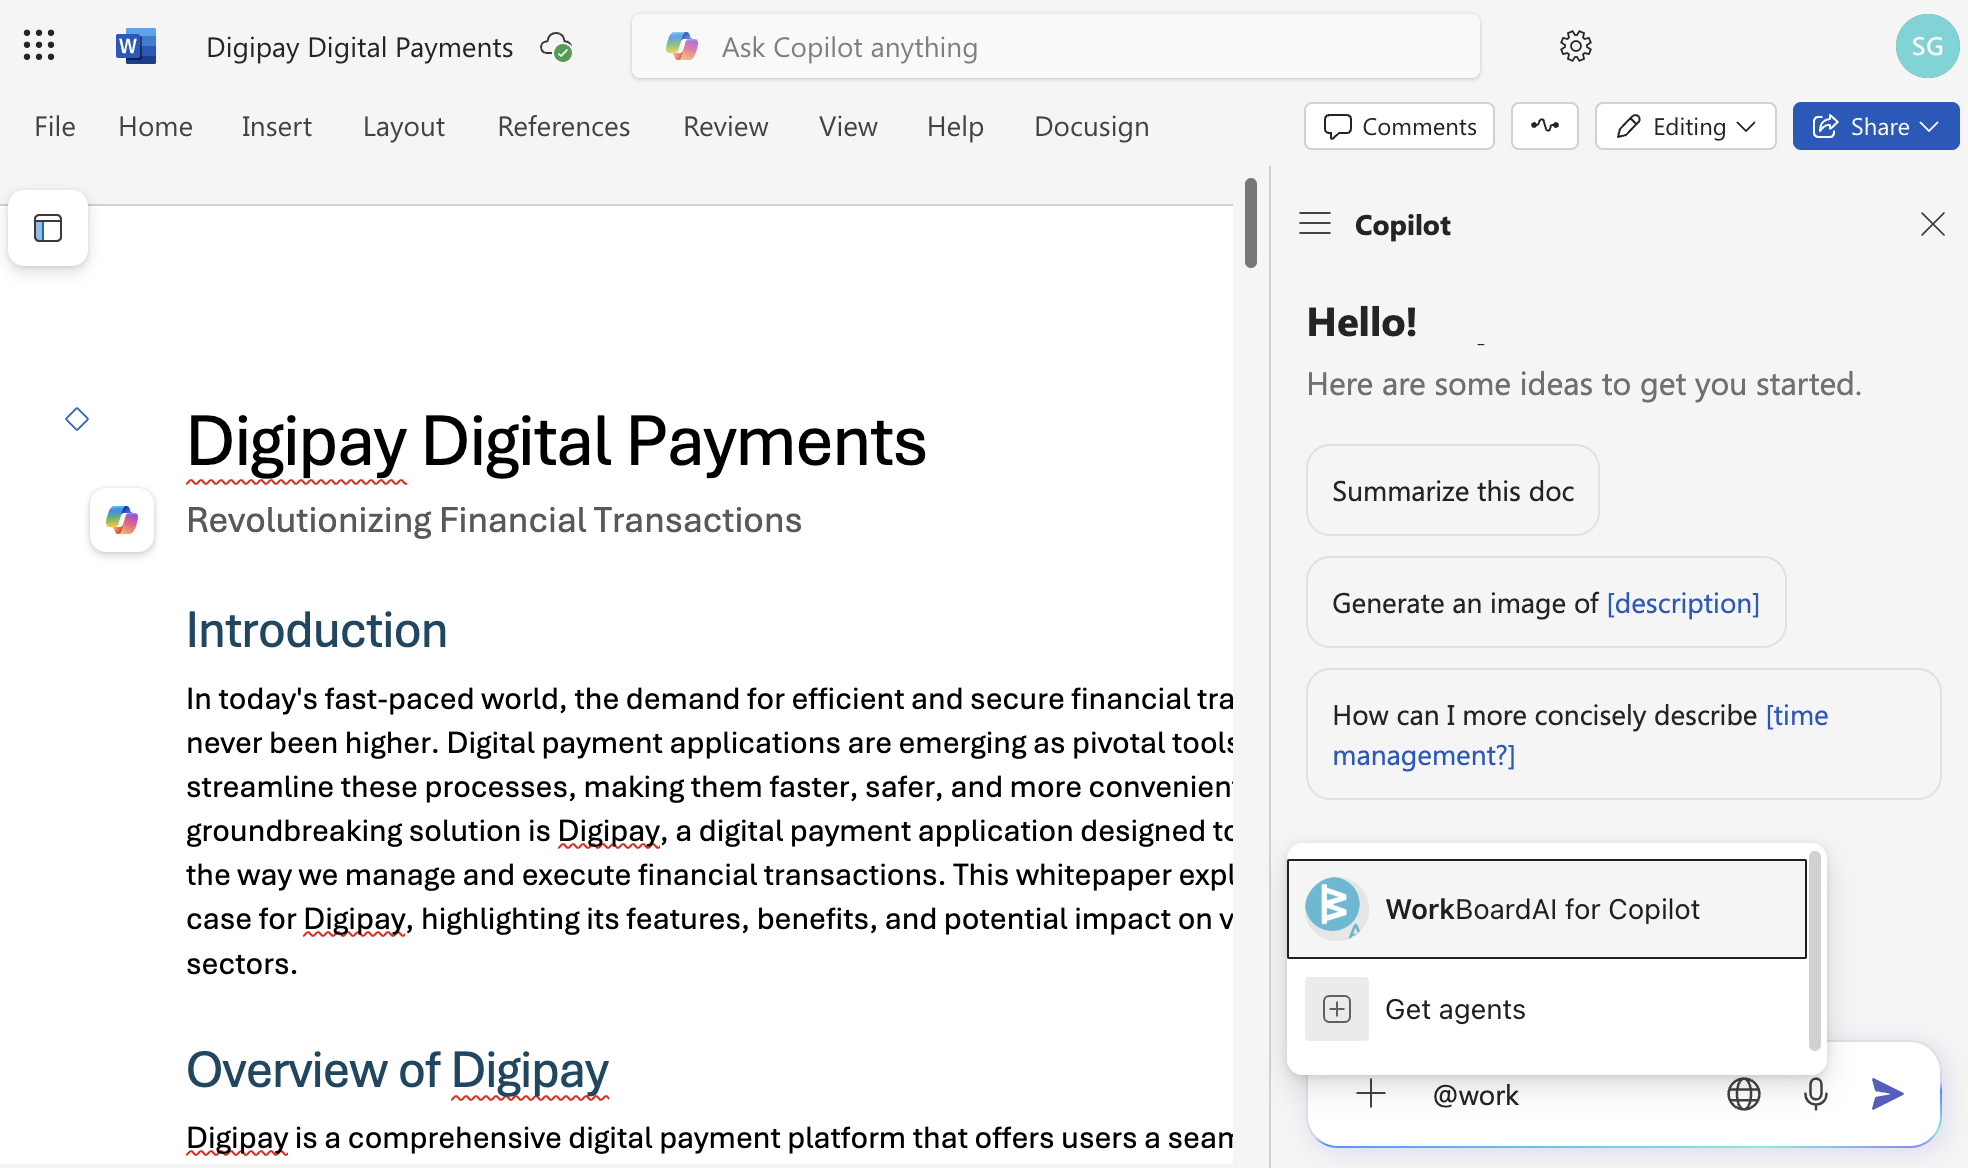
Task: Switch to the Layout tab
Action: (403, 126)
